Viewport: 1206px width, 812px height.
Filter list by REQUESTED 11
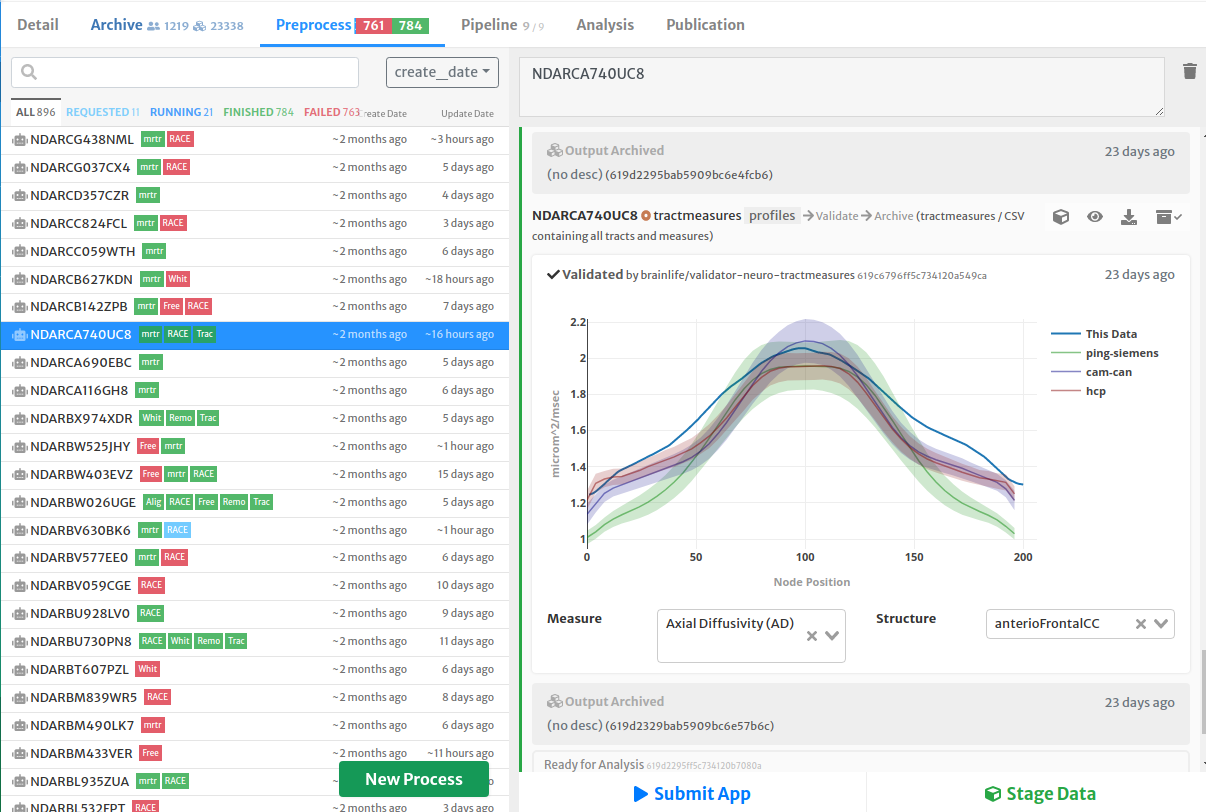103,112
